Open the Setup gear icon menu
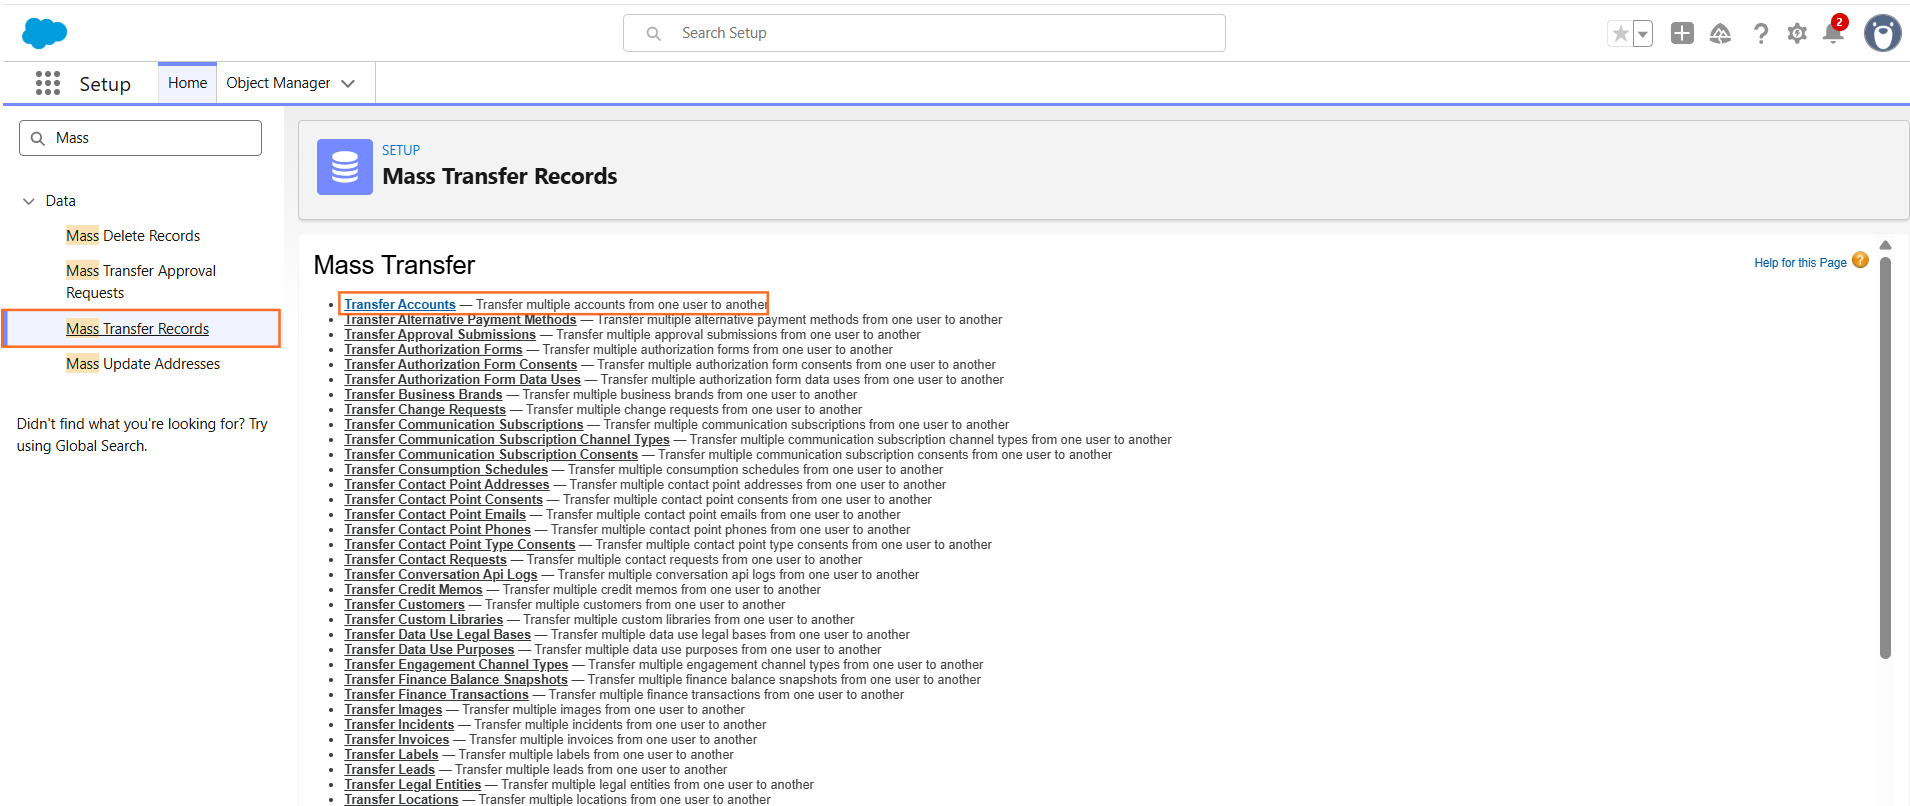 click(x=1797, y=34)
